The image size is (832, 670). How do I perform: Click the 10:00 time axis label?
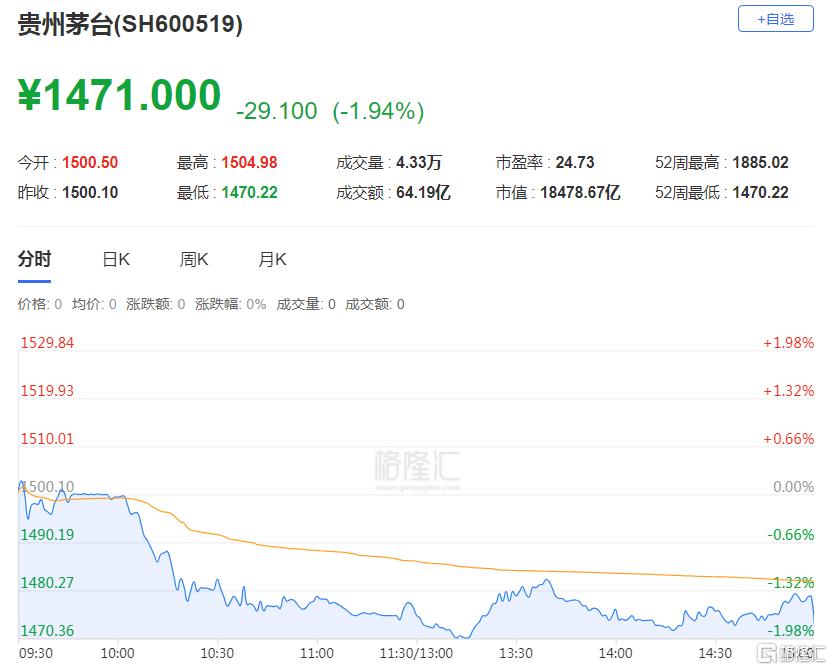(117, 653)
